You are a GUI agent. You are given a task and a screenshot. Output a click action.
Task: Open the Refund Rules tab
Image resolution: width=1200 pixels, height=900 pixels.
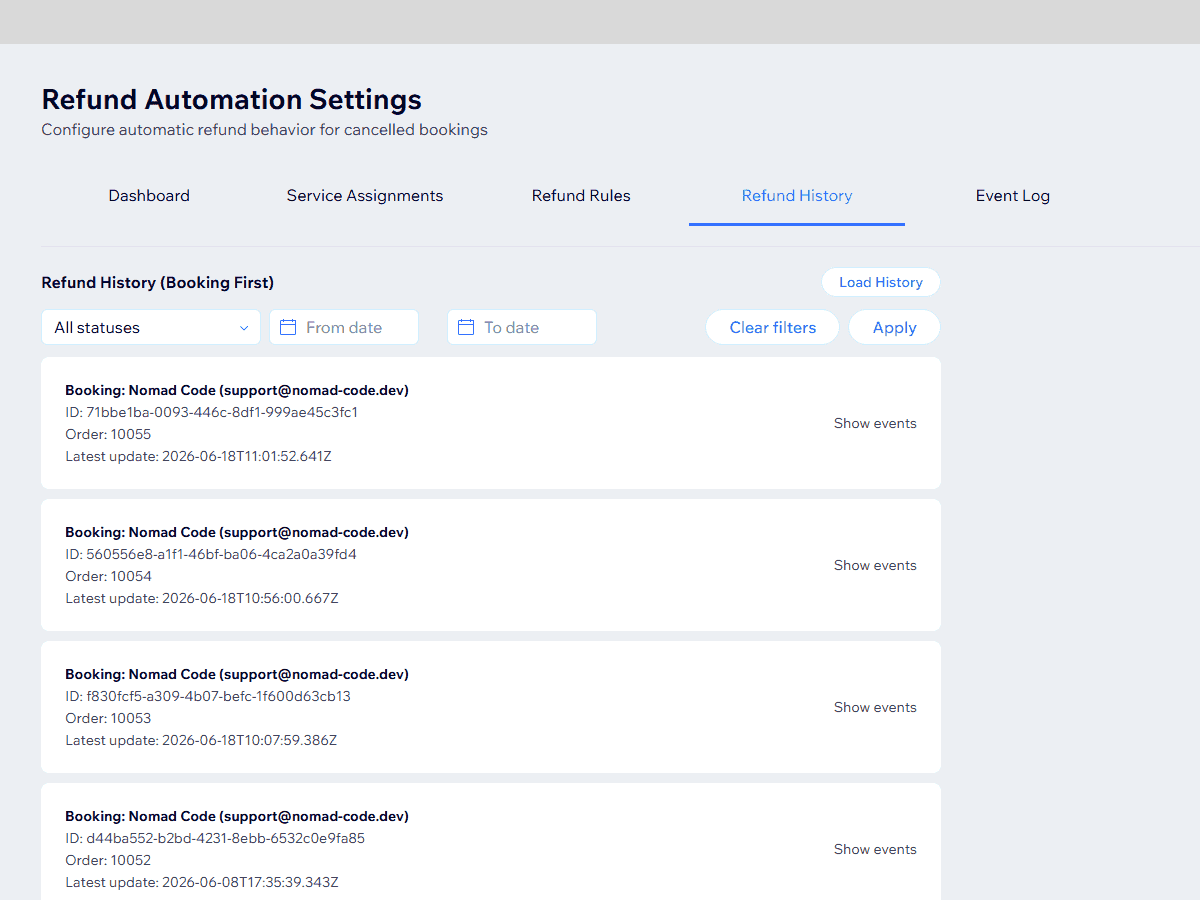(581, 196)
